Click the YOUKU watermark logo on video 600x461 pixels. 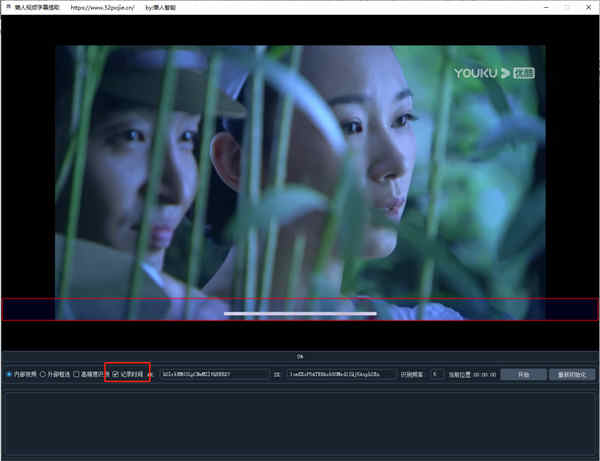pyautogui.click(x=494, y=73)
